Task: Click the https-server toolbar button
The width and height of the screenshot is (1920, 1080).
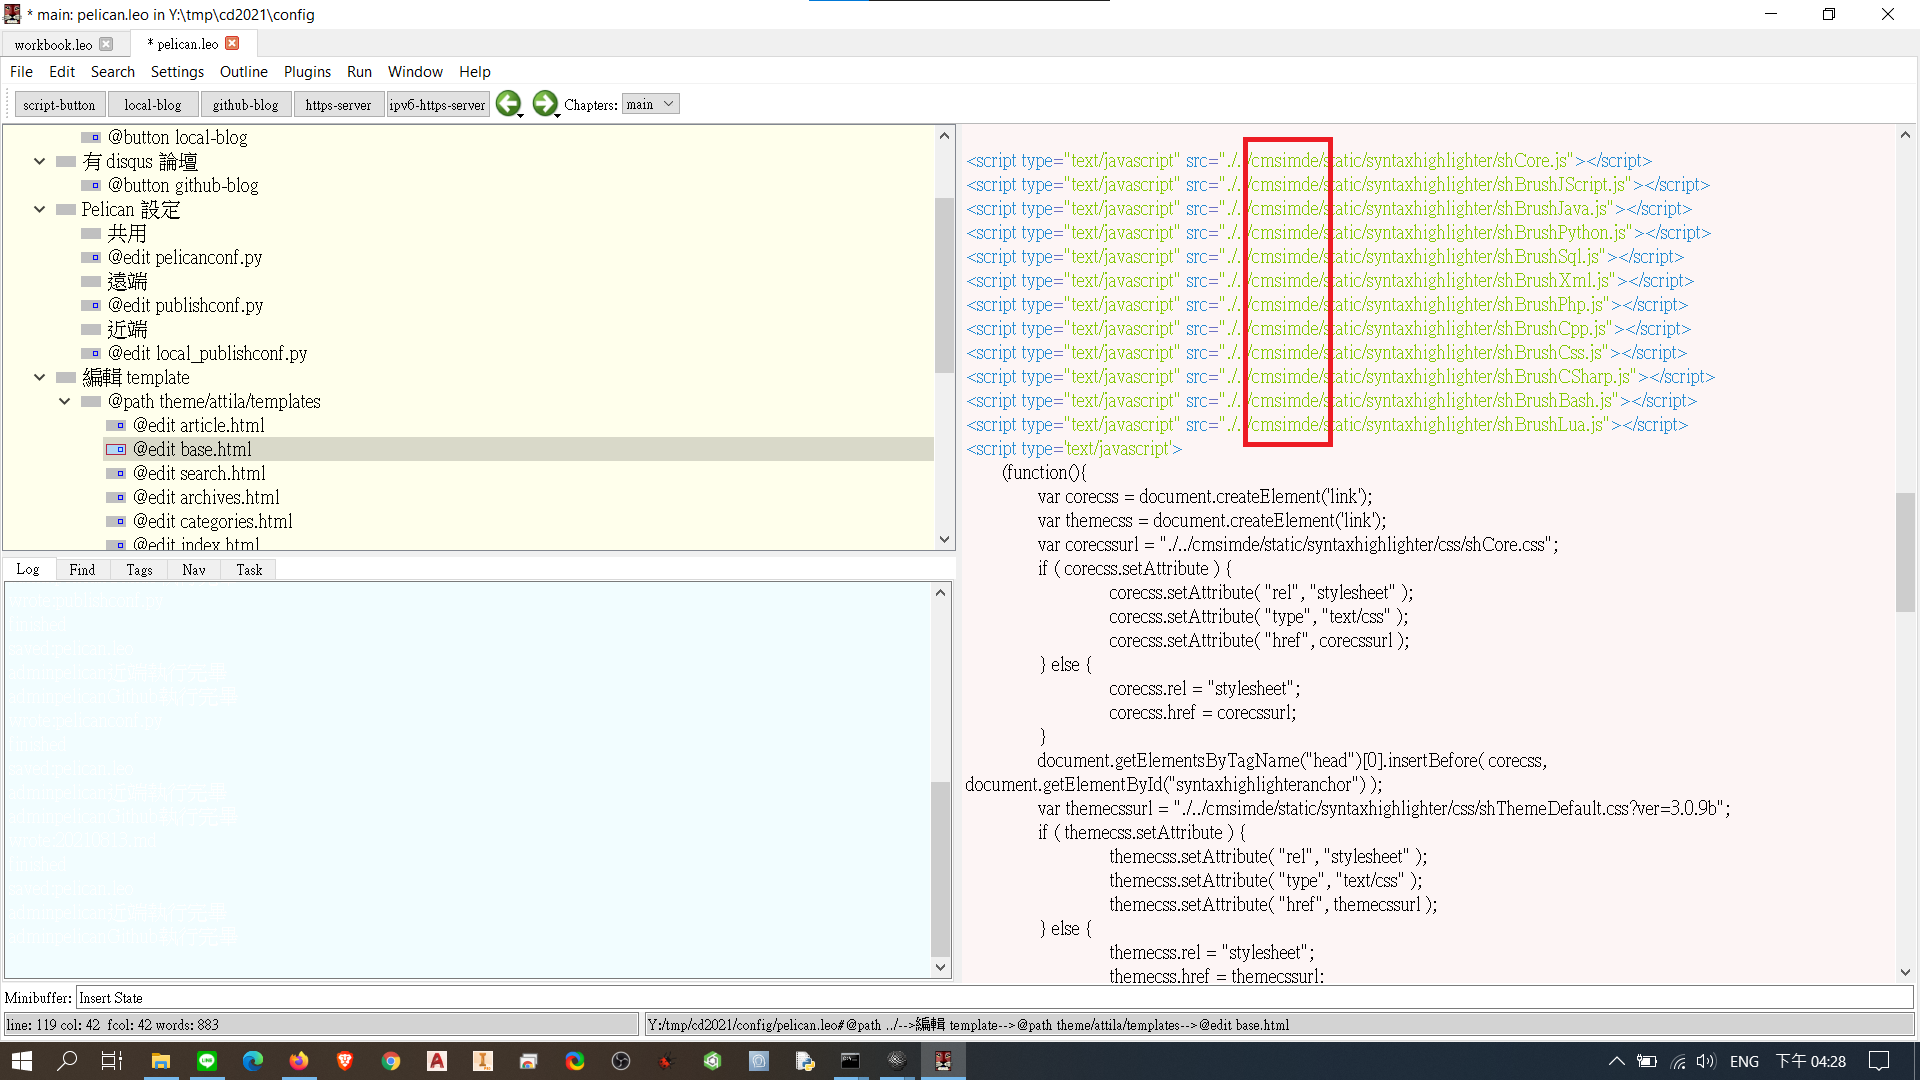Action: tap(338, 104)
